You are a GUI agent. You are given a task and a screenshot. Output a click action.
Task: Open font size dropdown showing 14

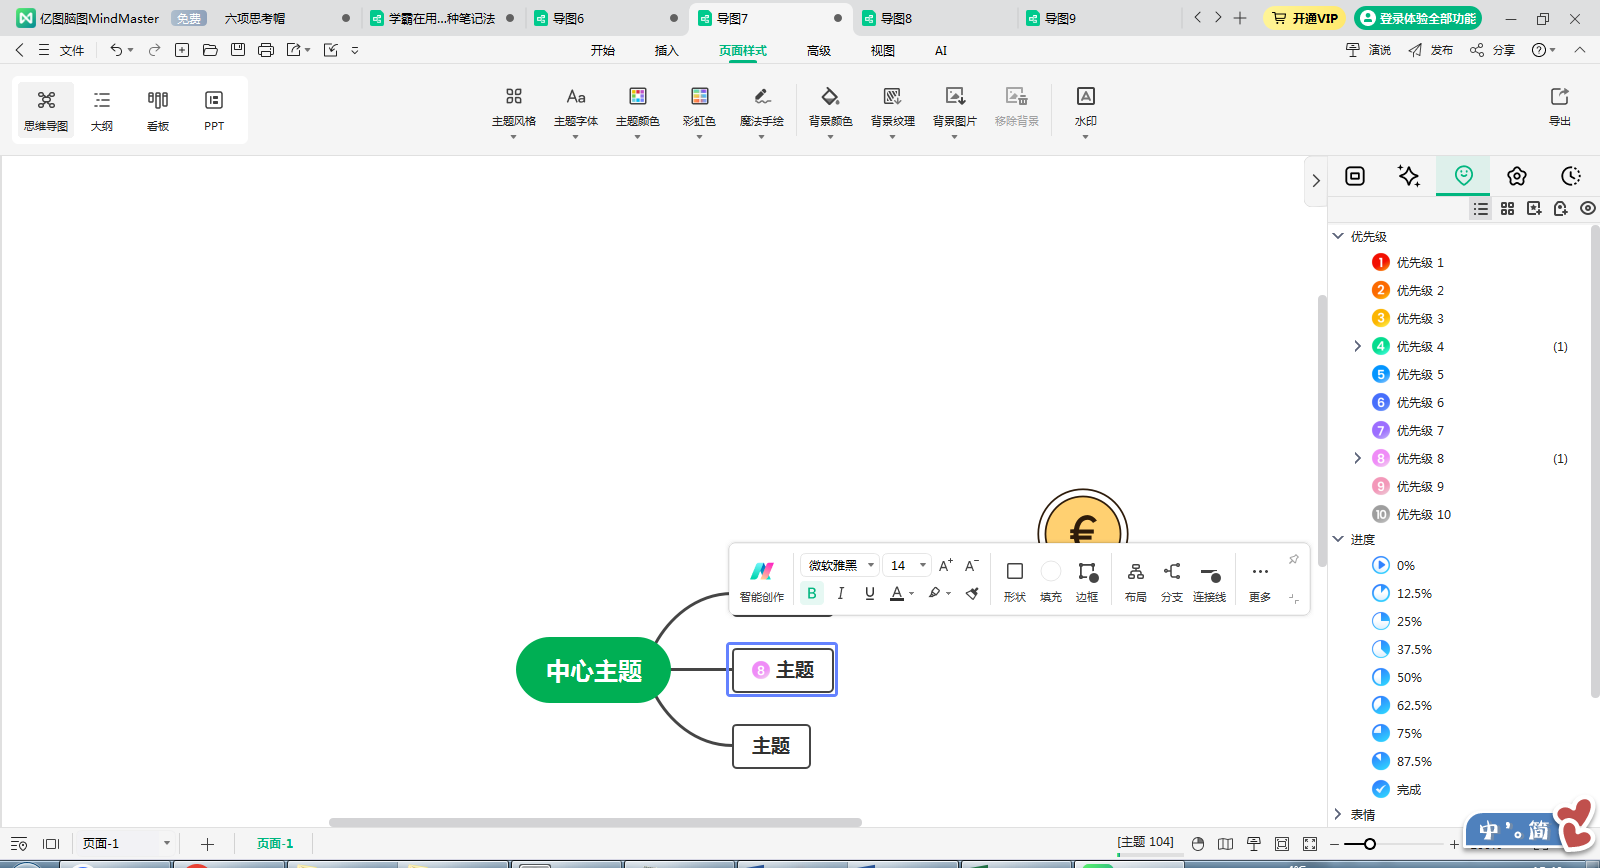907,565
